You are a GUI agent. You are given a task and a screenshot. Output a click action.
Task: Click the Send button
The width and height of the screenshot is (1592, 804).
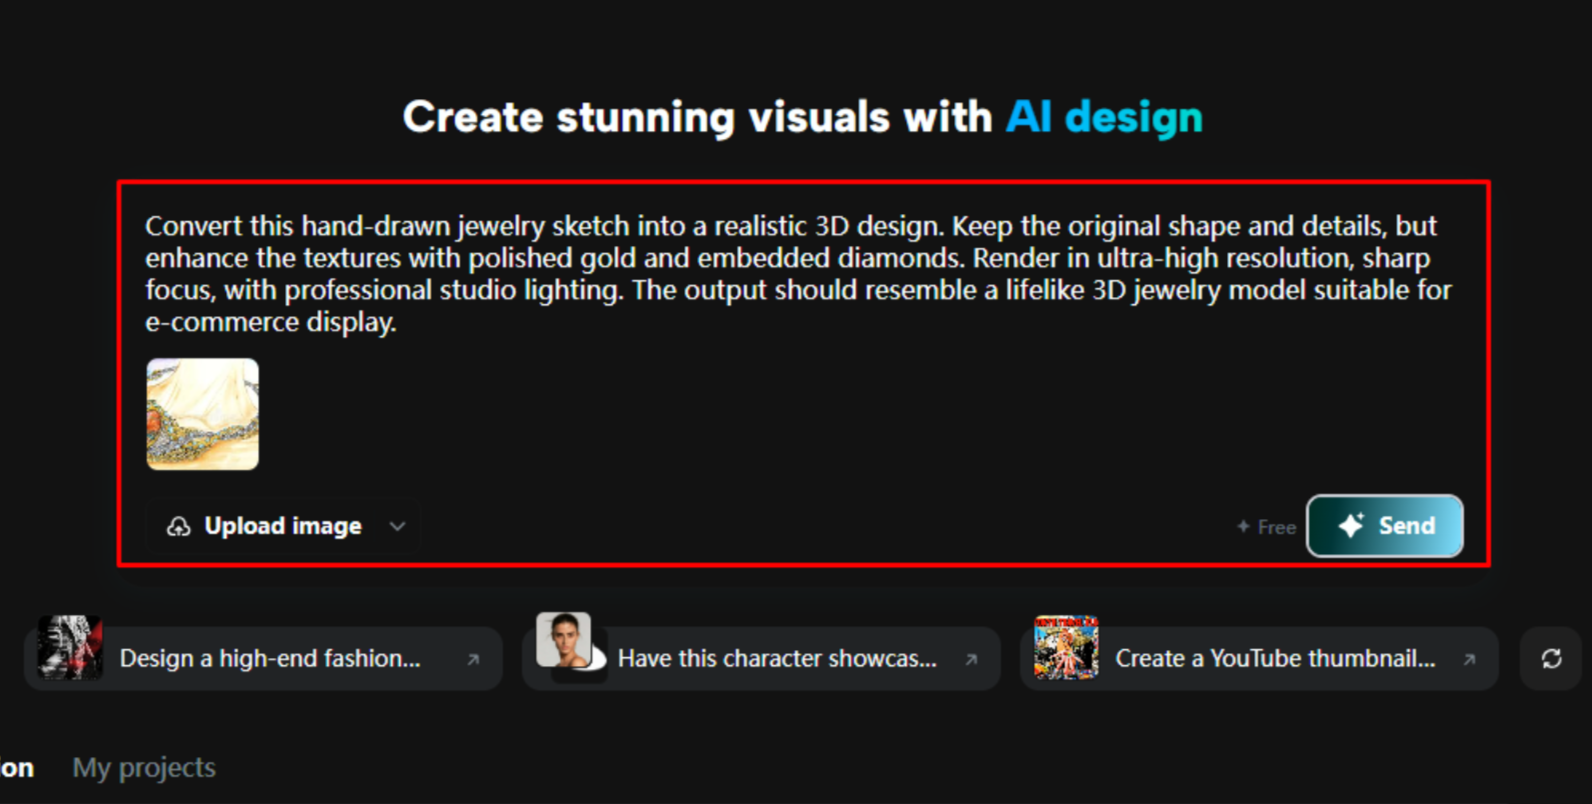pyautogui.click(x=1385, y=526)
